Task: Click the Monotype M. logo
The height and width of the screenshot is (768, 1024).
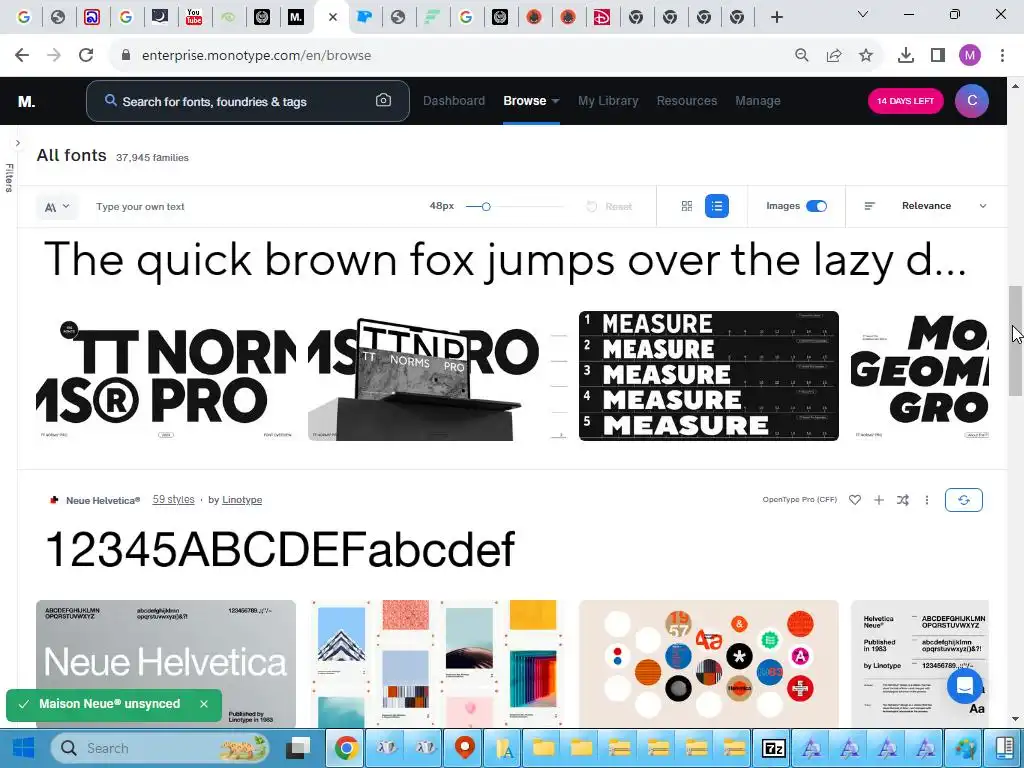Action: 26,101
